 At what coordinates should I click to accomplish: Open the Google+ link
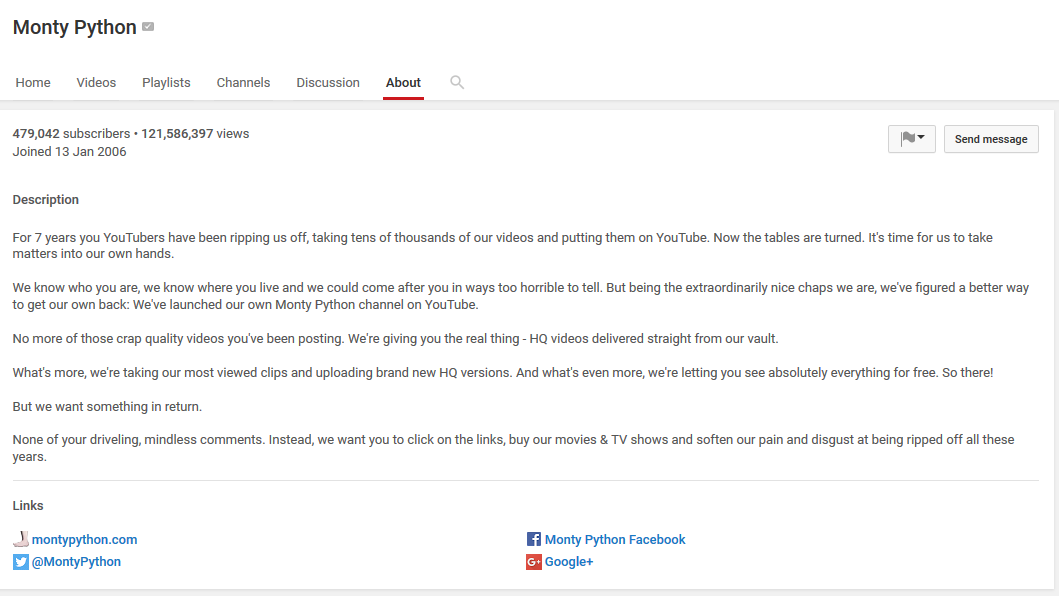point(569,562)
